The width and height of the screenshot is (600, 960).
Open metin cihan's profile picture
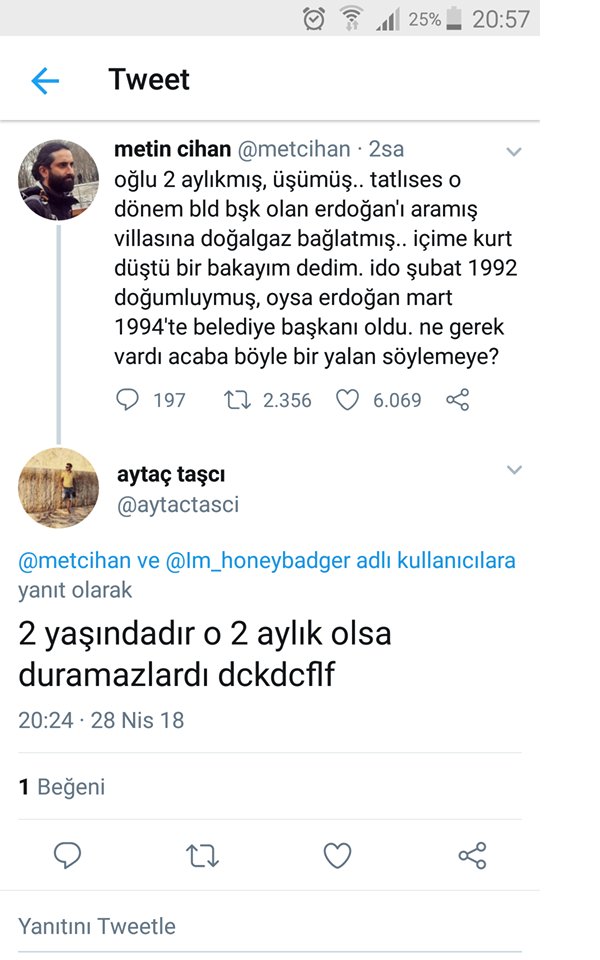(58, 180)
